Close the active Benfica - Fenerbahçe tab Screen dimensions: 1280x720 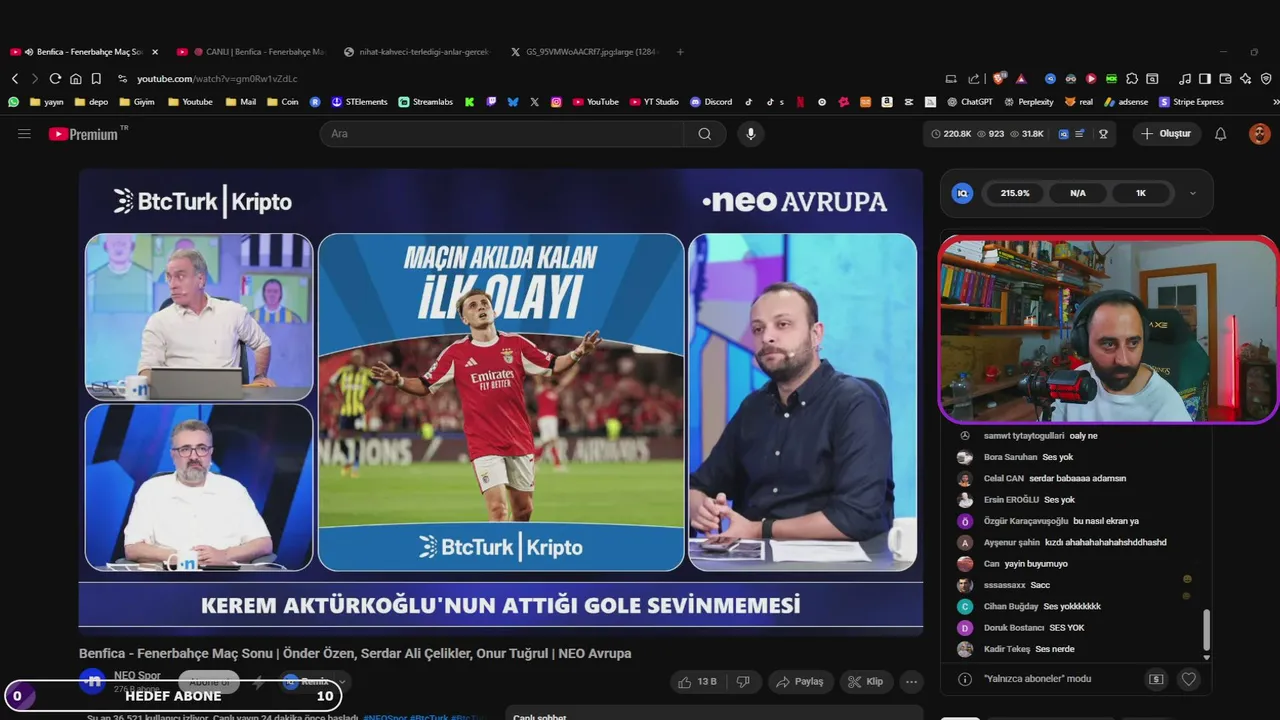click(x=155, y=52)
